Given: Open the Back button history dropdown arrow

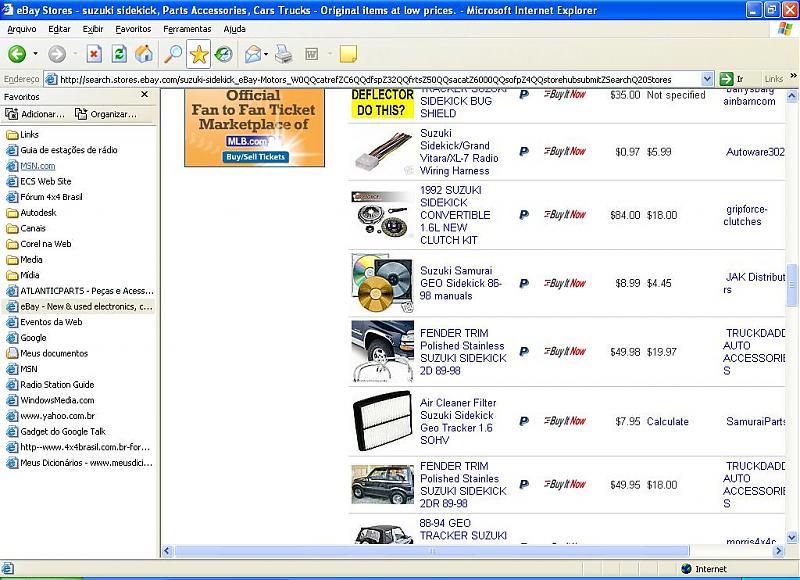Looking at the screenshot, I should (35, 54).
